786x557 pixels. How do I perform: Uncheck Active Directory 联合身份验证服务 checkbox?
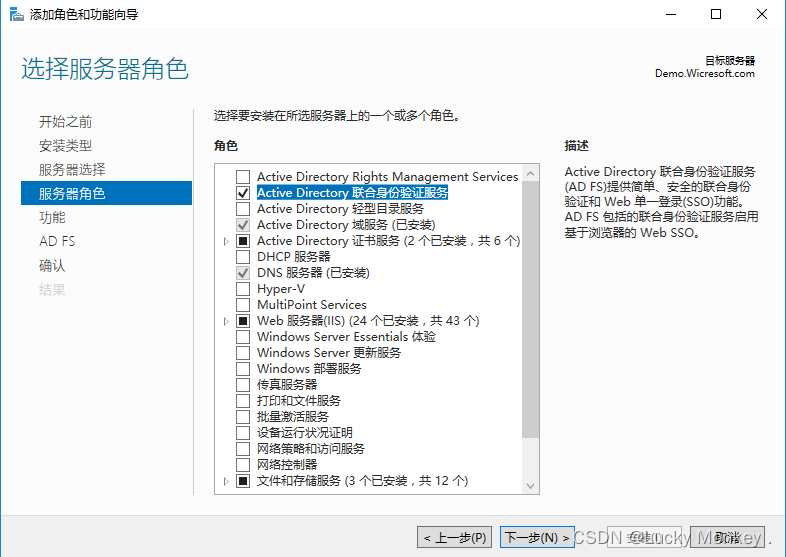click(x=243, y=193)
